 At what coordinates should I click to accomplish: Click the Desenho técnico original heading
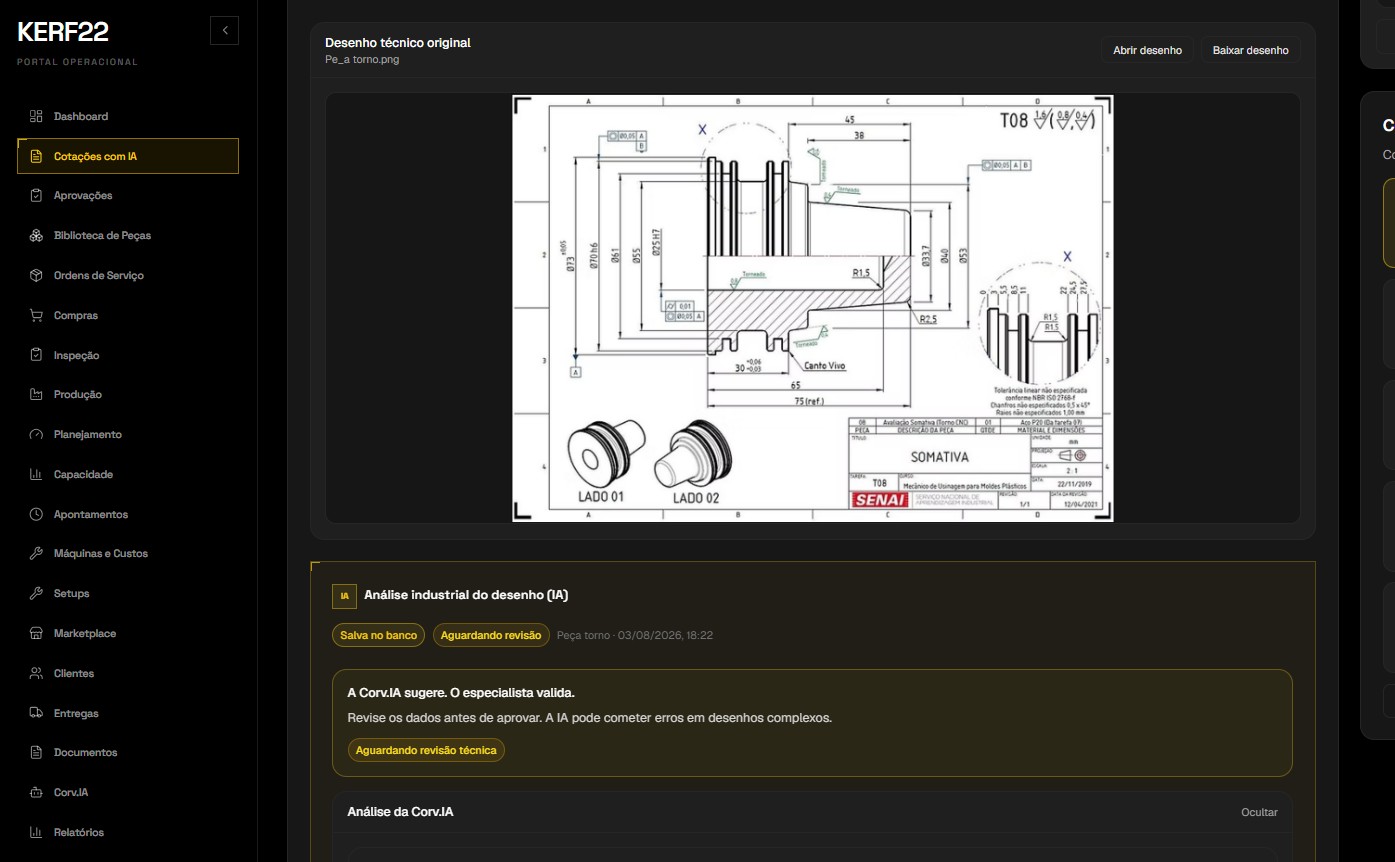pos(397,43)
